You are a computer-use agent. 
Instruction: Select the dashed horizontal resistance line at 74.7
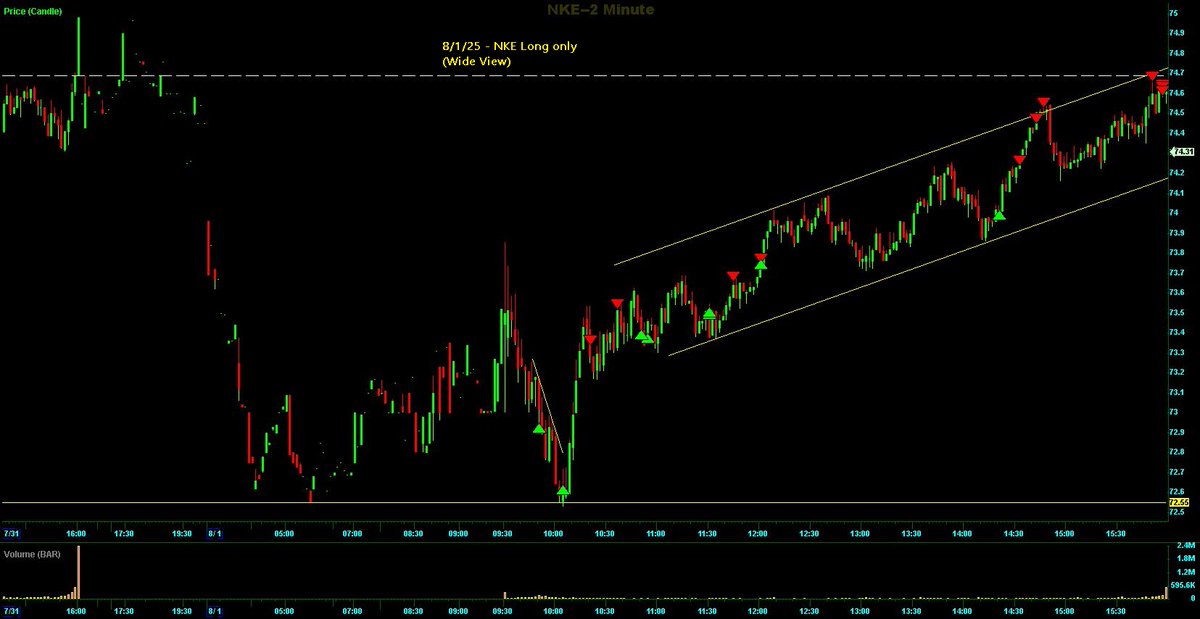point(583,75)
